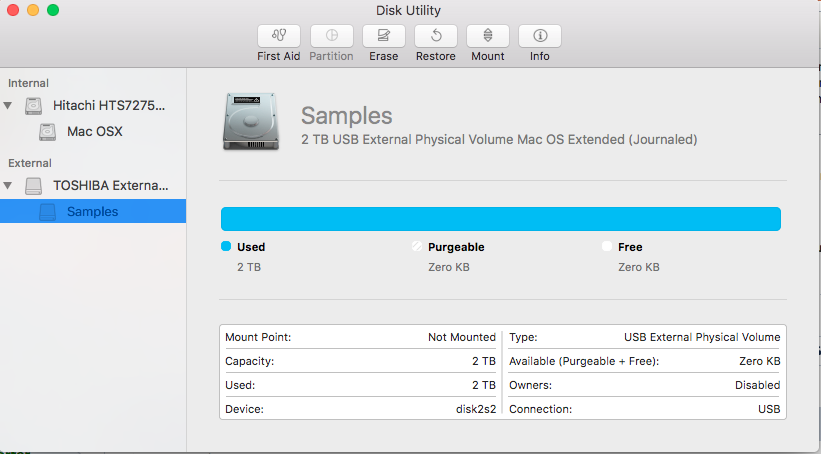Screen dimensions: 821x454
Task: Click the blue disk usage bar
Action: pyautogui.click(x=501, y=219)
